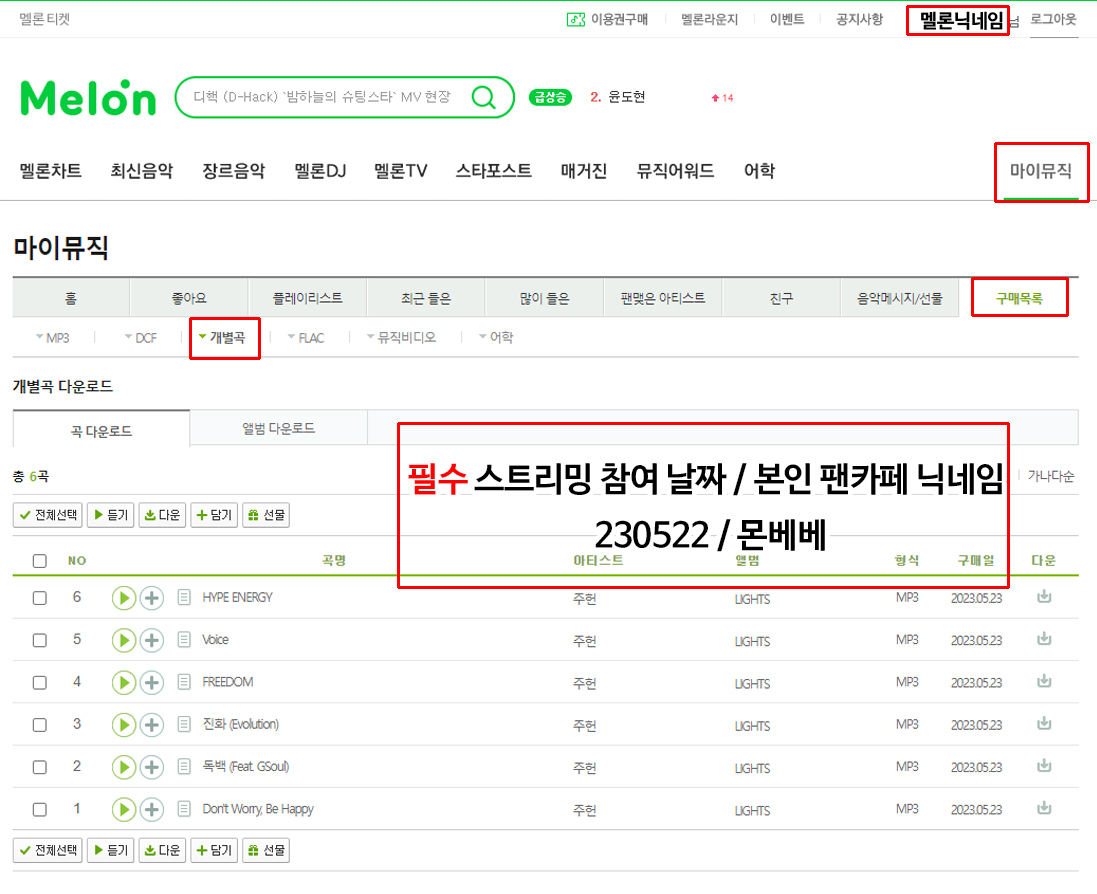1097x894 pixels.
Task: Play the song 진화 (Evolution)
Action: 124,725
